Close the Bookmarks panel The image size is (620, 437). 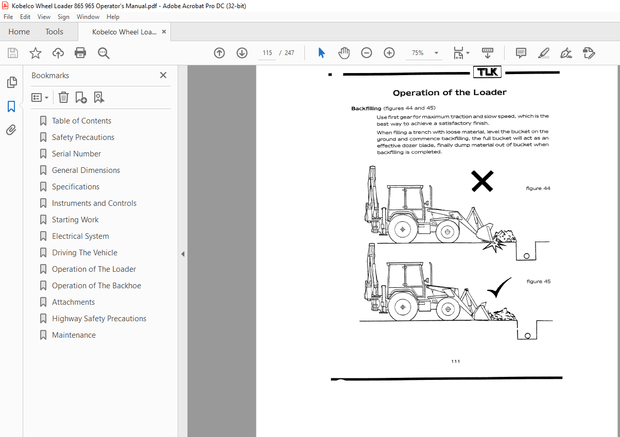click(x=163, y=75)
